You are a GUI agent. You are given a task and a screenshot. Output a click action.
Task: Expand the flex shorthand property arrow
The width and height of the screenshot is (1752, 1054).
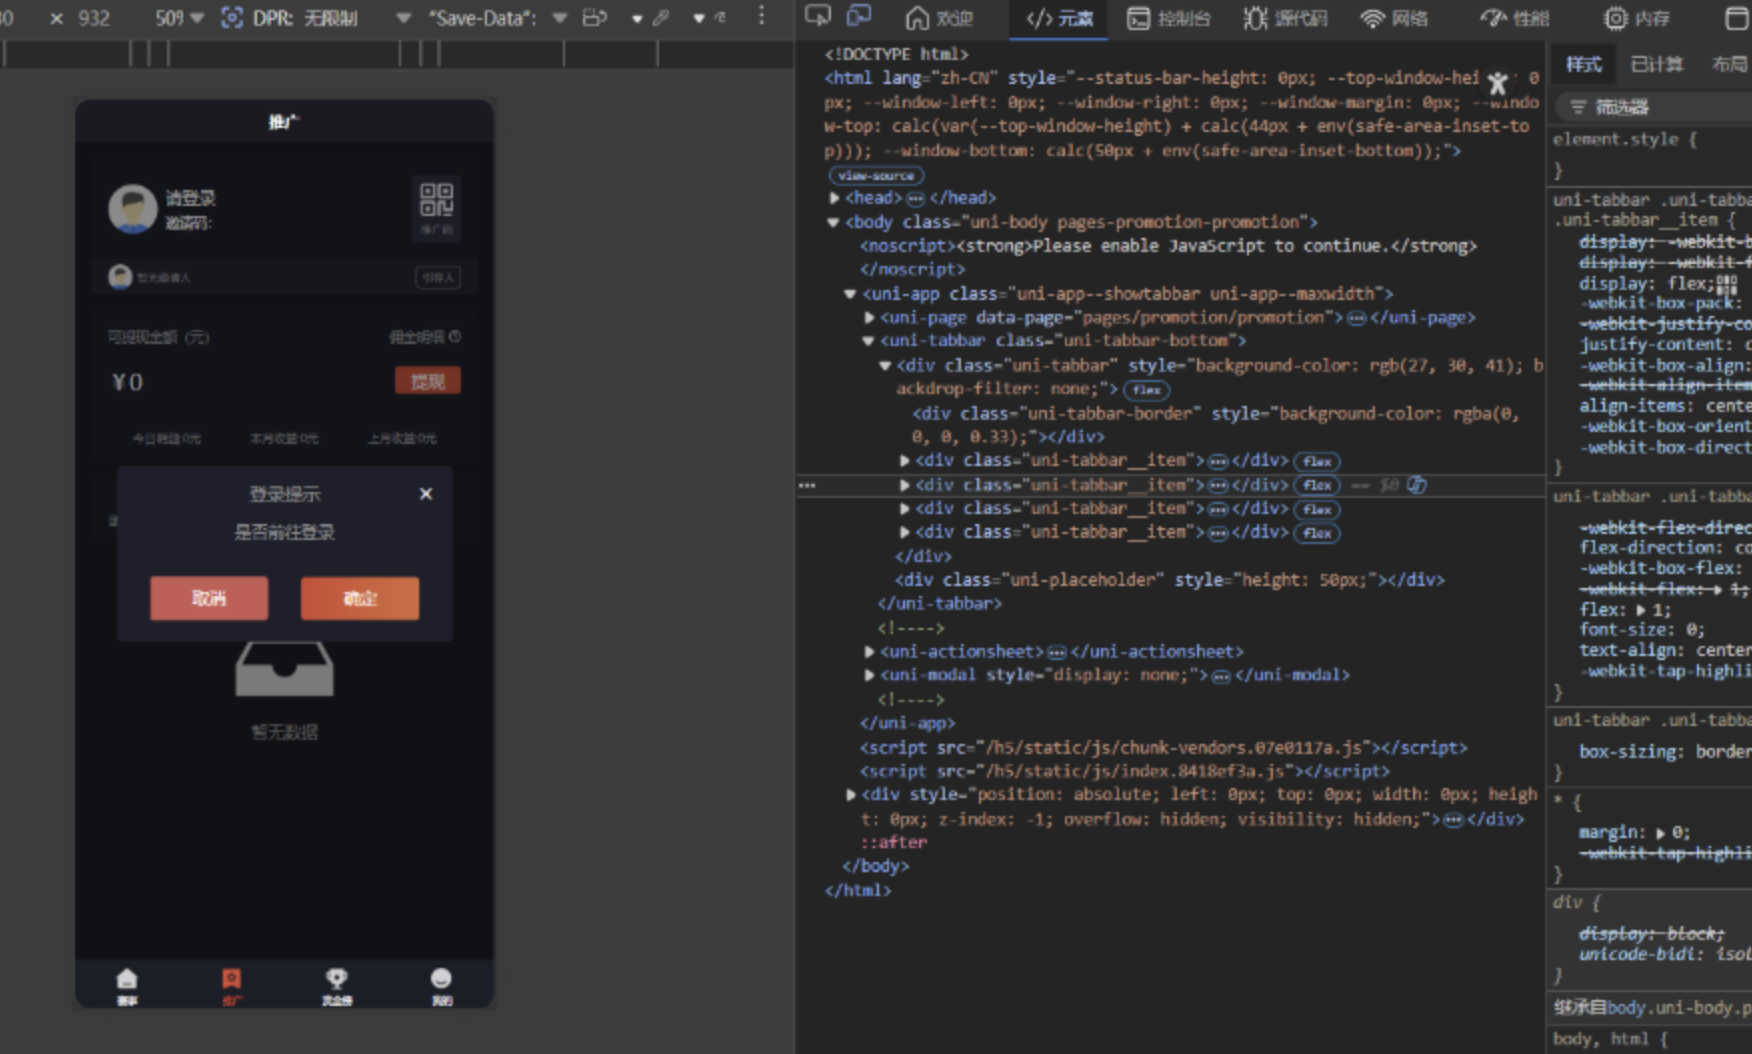(1640, 610)
